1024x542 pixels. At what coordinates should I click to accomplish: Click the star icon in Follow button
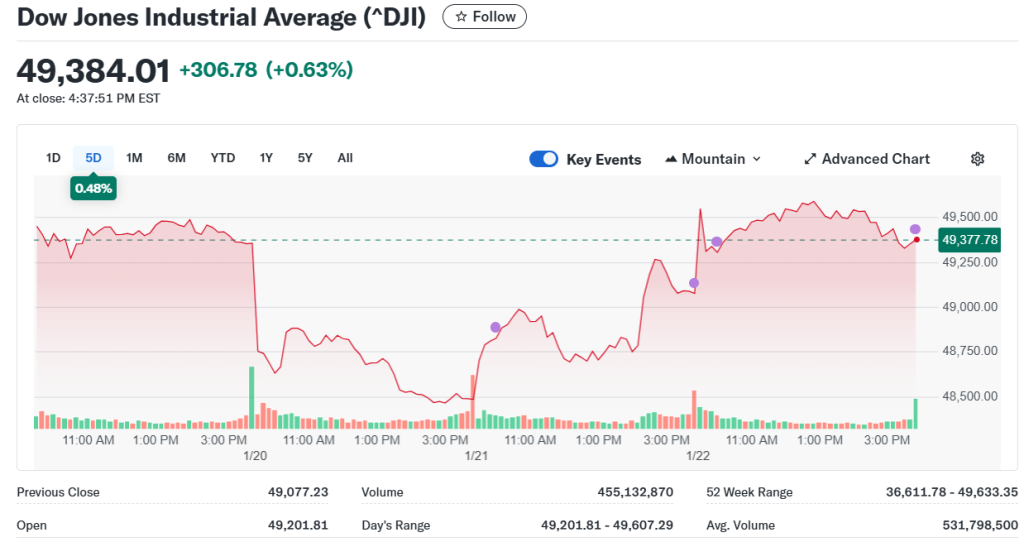point(461,17)
